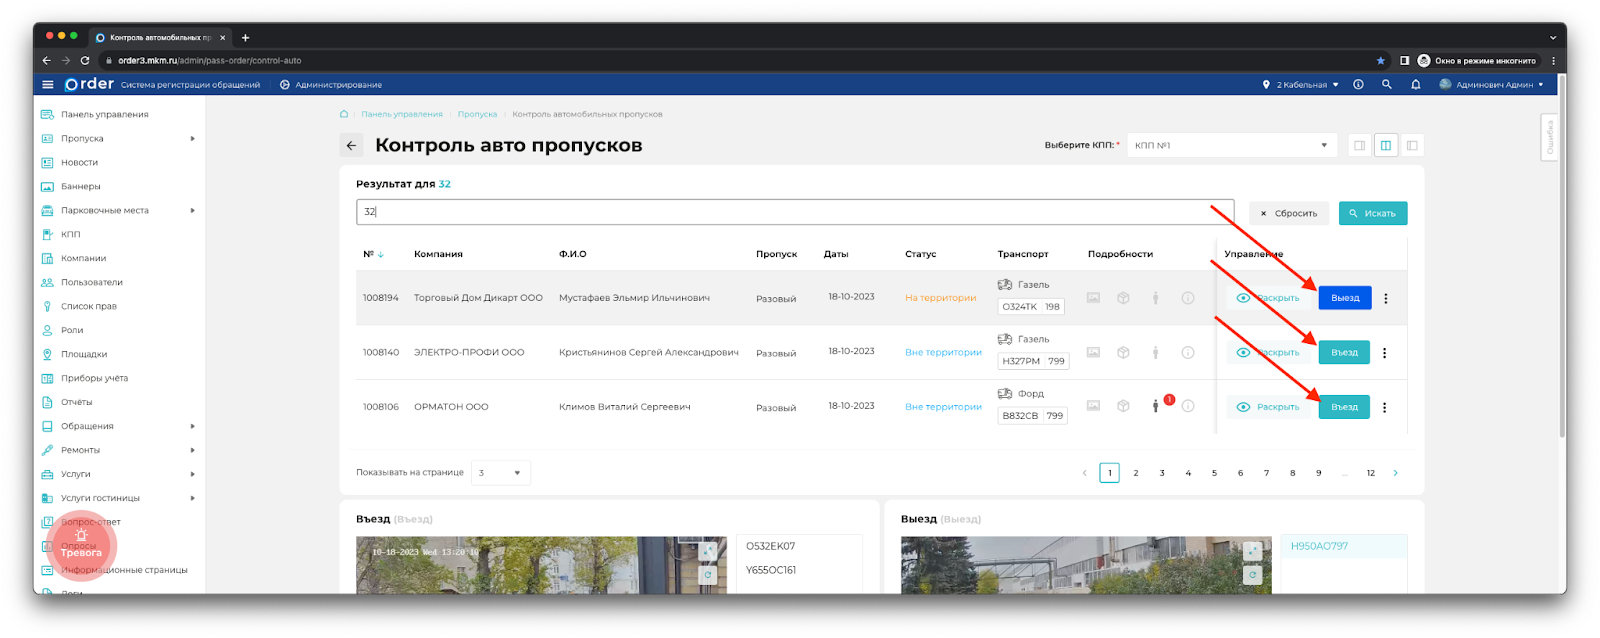Switch to the center split layout view
The height and width of the screenshot is (638, 1600).
tap(1386, 146)
